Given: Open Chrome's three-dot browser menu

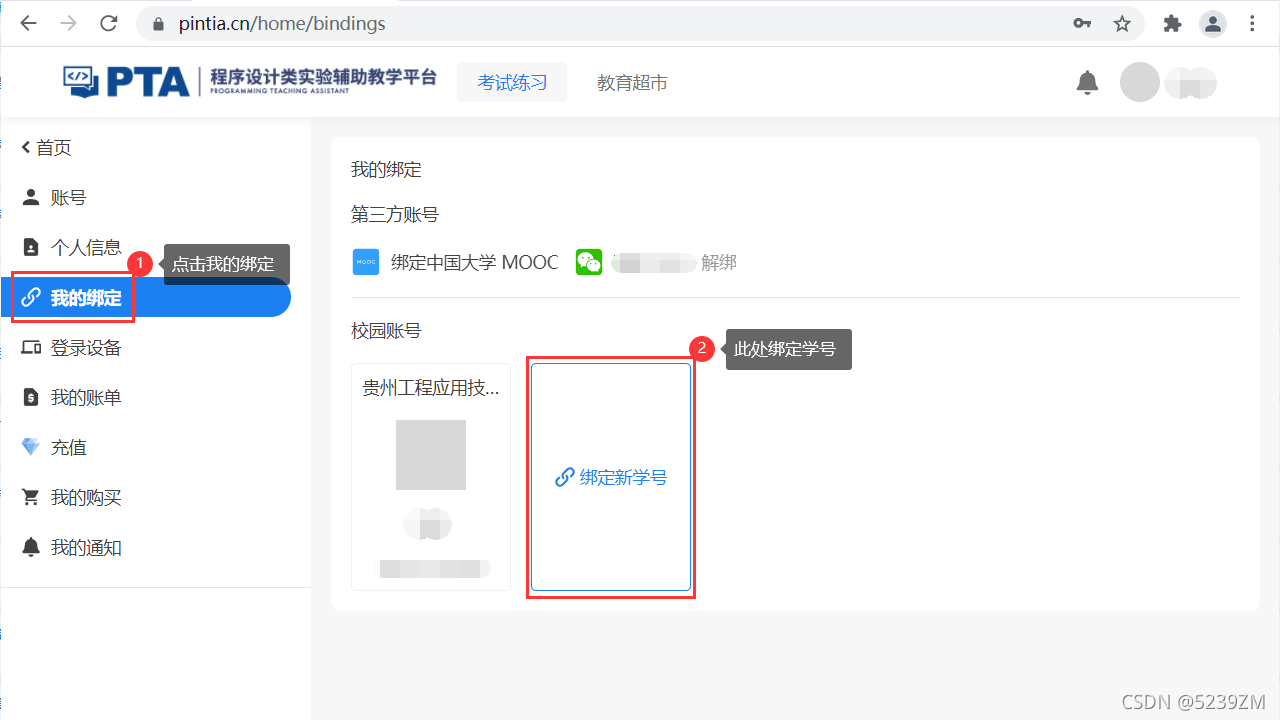Looking at the screenshot, I should 1252,23.
